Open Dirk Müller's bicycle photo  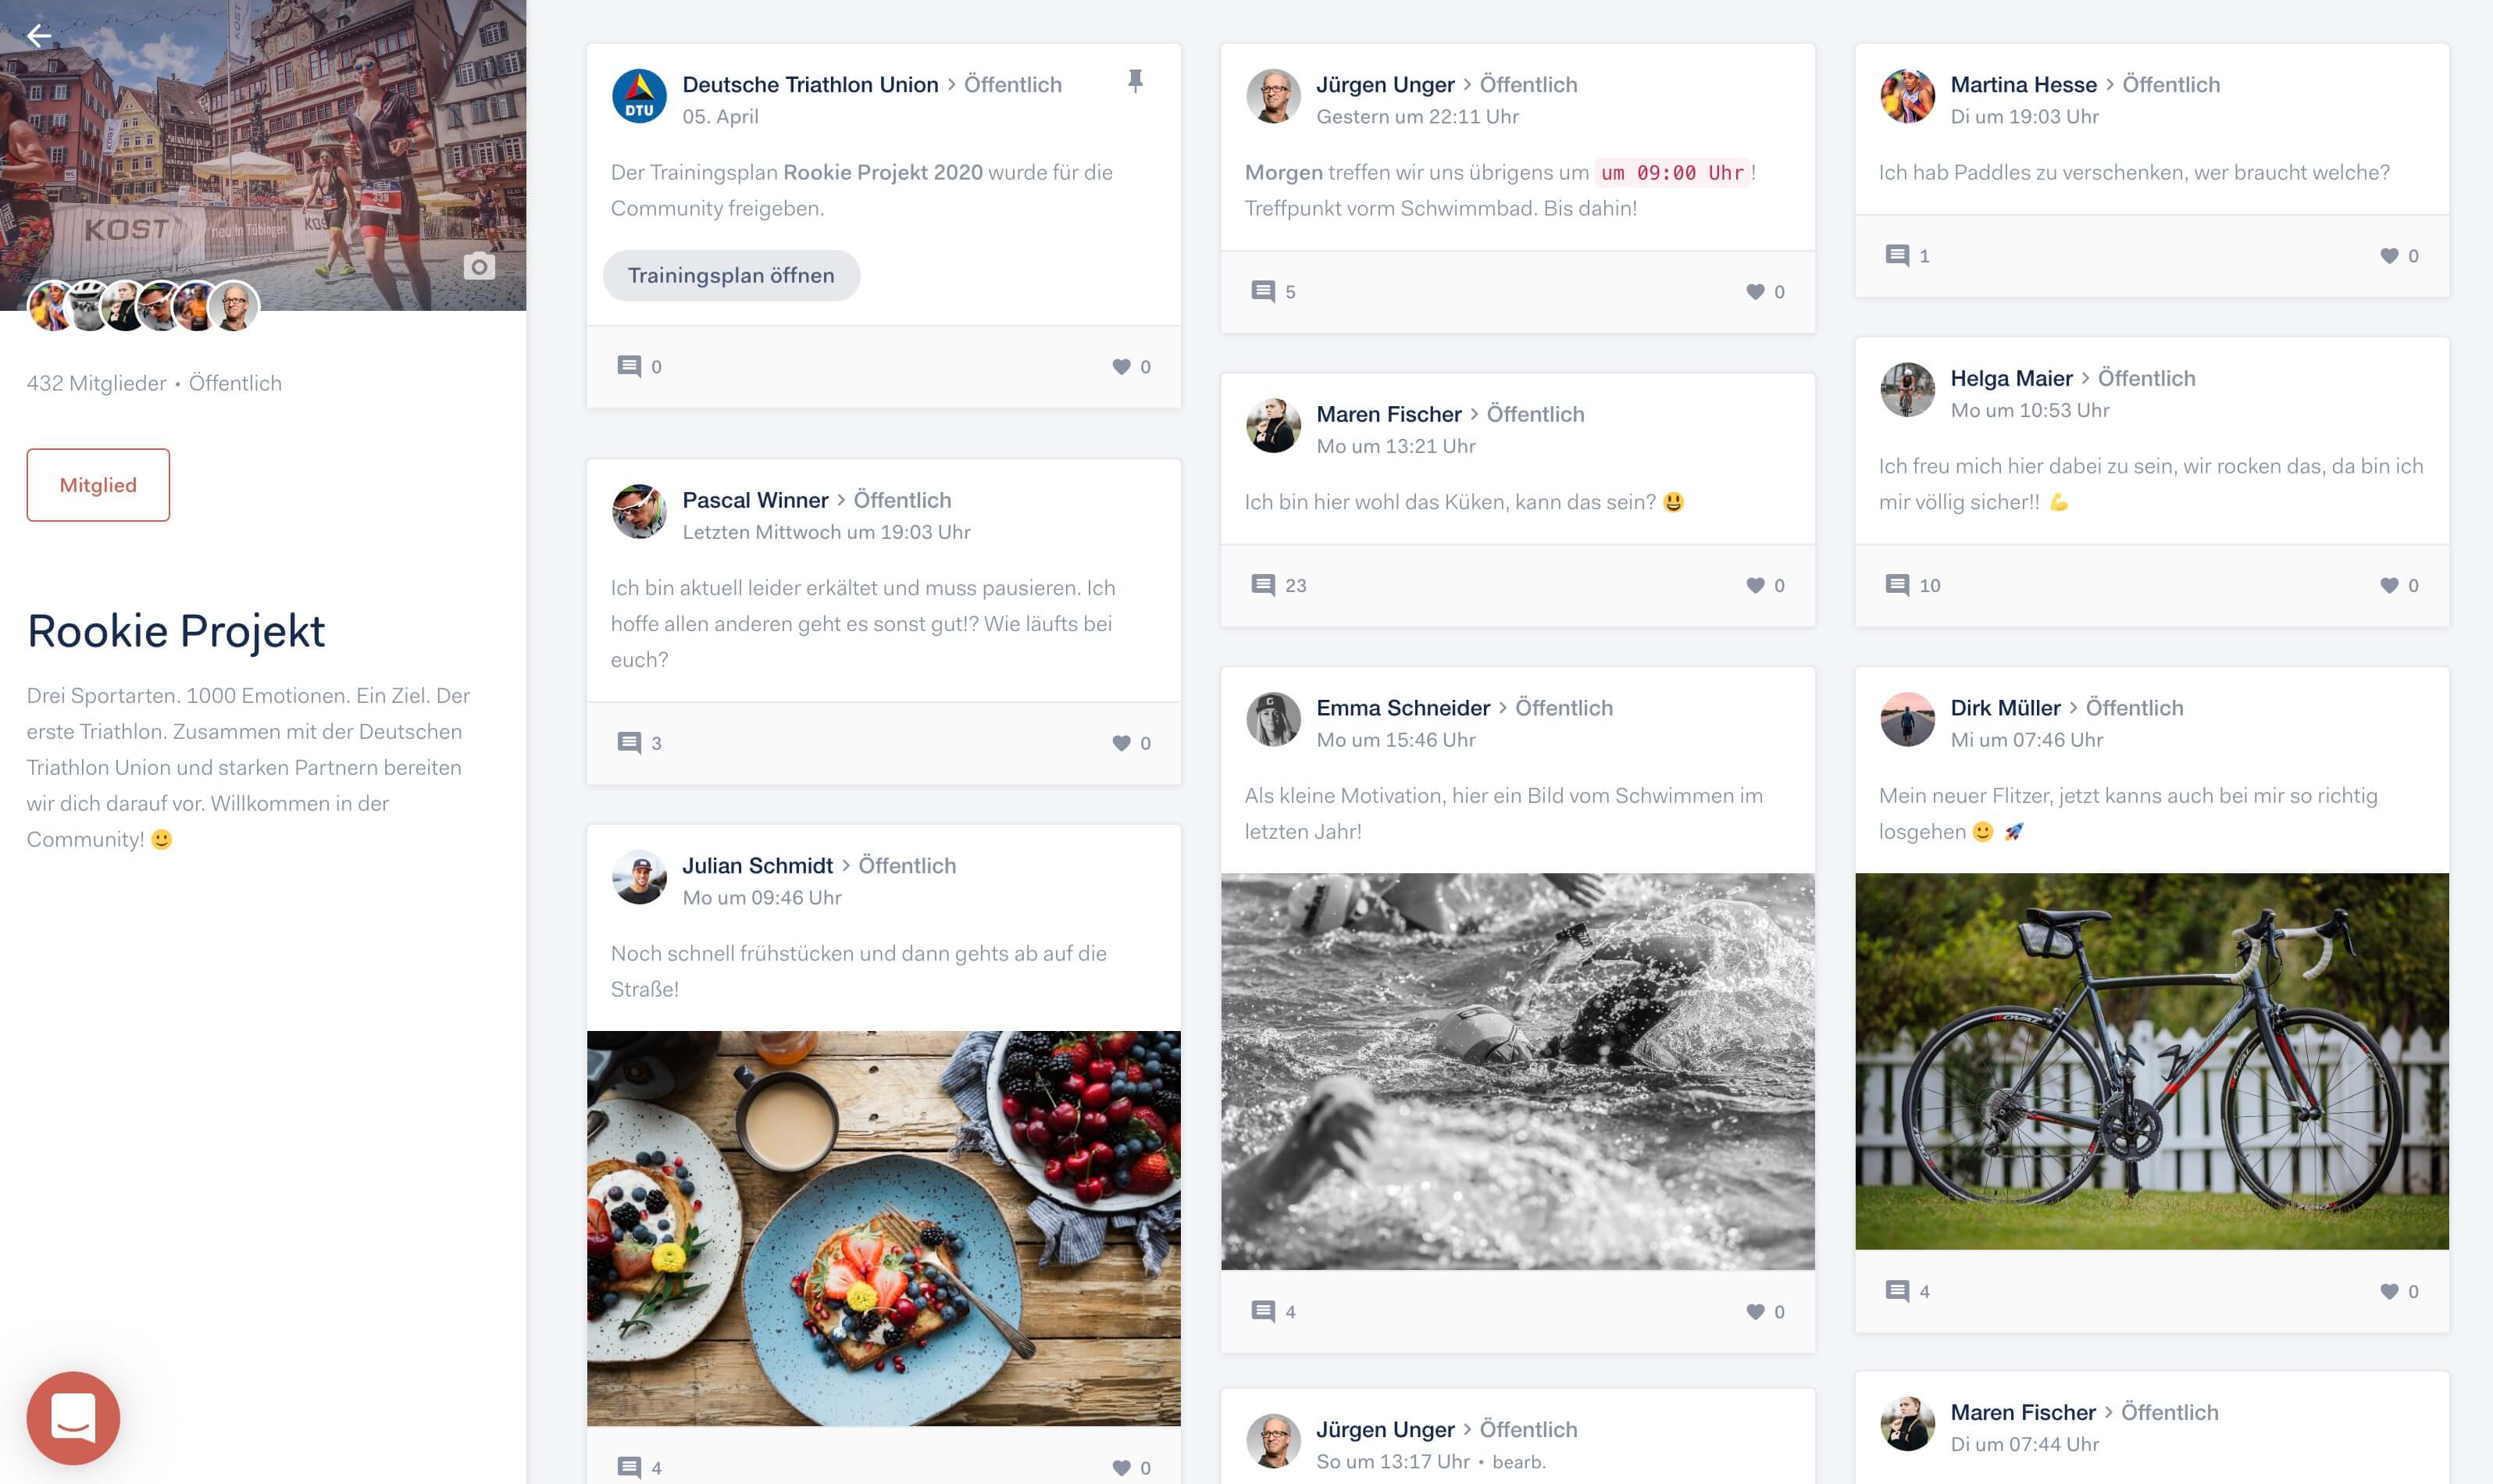point(2151,1061)
